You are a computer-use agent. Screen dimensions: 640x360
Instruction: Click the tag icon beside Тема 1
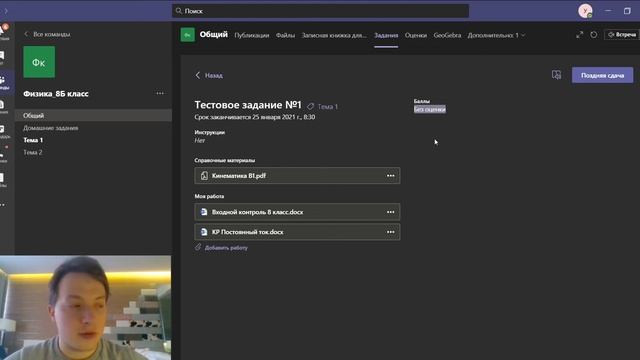pos(311,107)
